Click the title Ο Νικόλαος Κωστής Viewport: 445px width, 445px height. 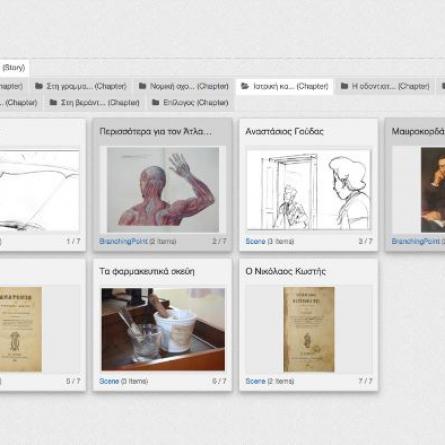[x=285, y=271]
